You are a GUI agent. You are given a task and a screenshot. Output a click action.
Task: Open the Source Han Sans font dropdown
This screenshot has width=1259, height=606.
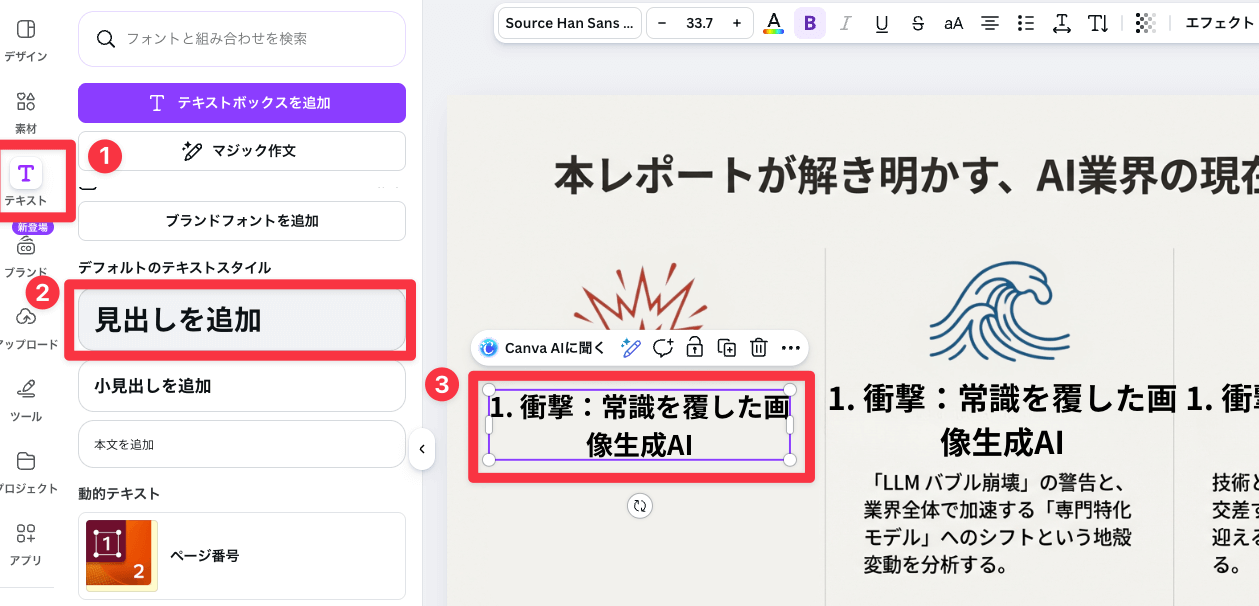tap(569, 22)
